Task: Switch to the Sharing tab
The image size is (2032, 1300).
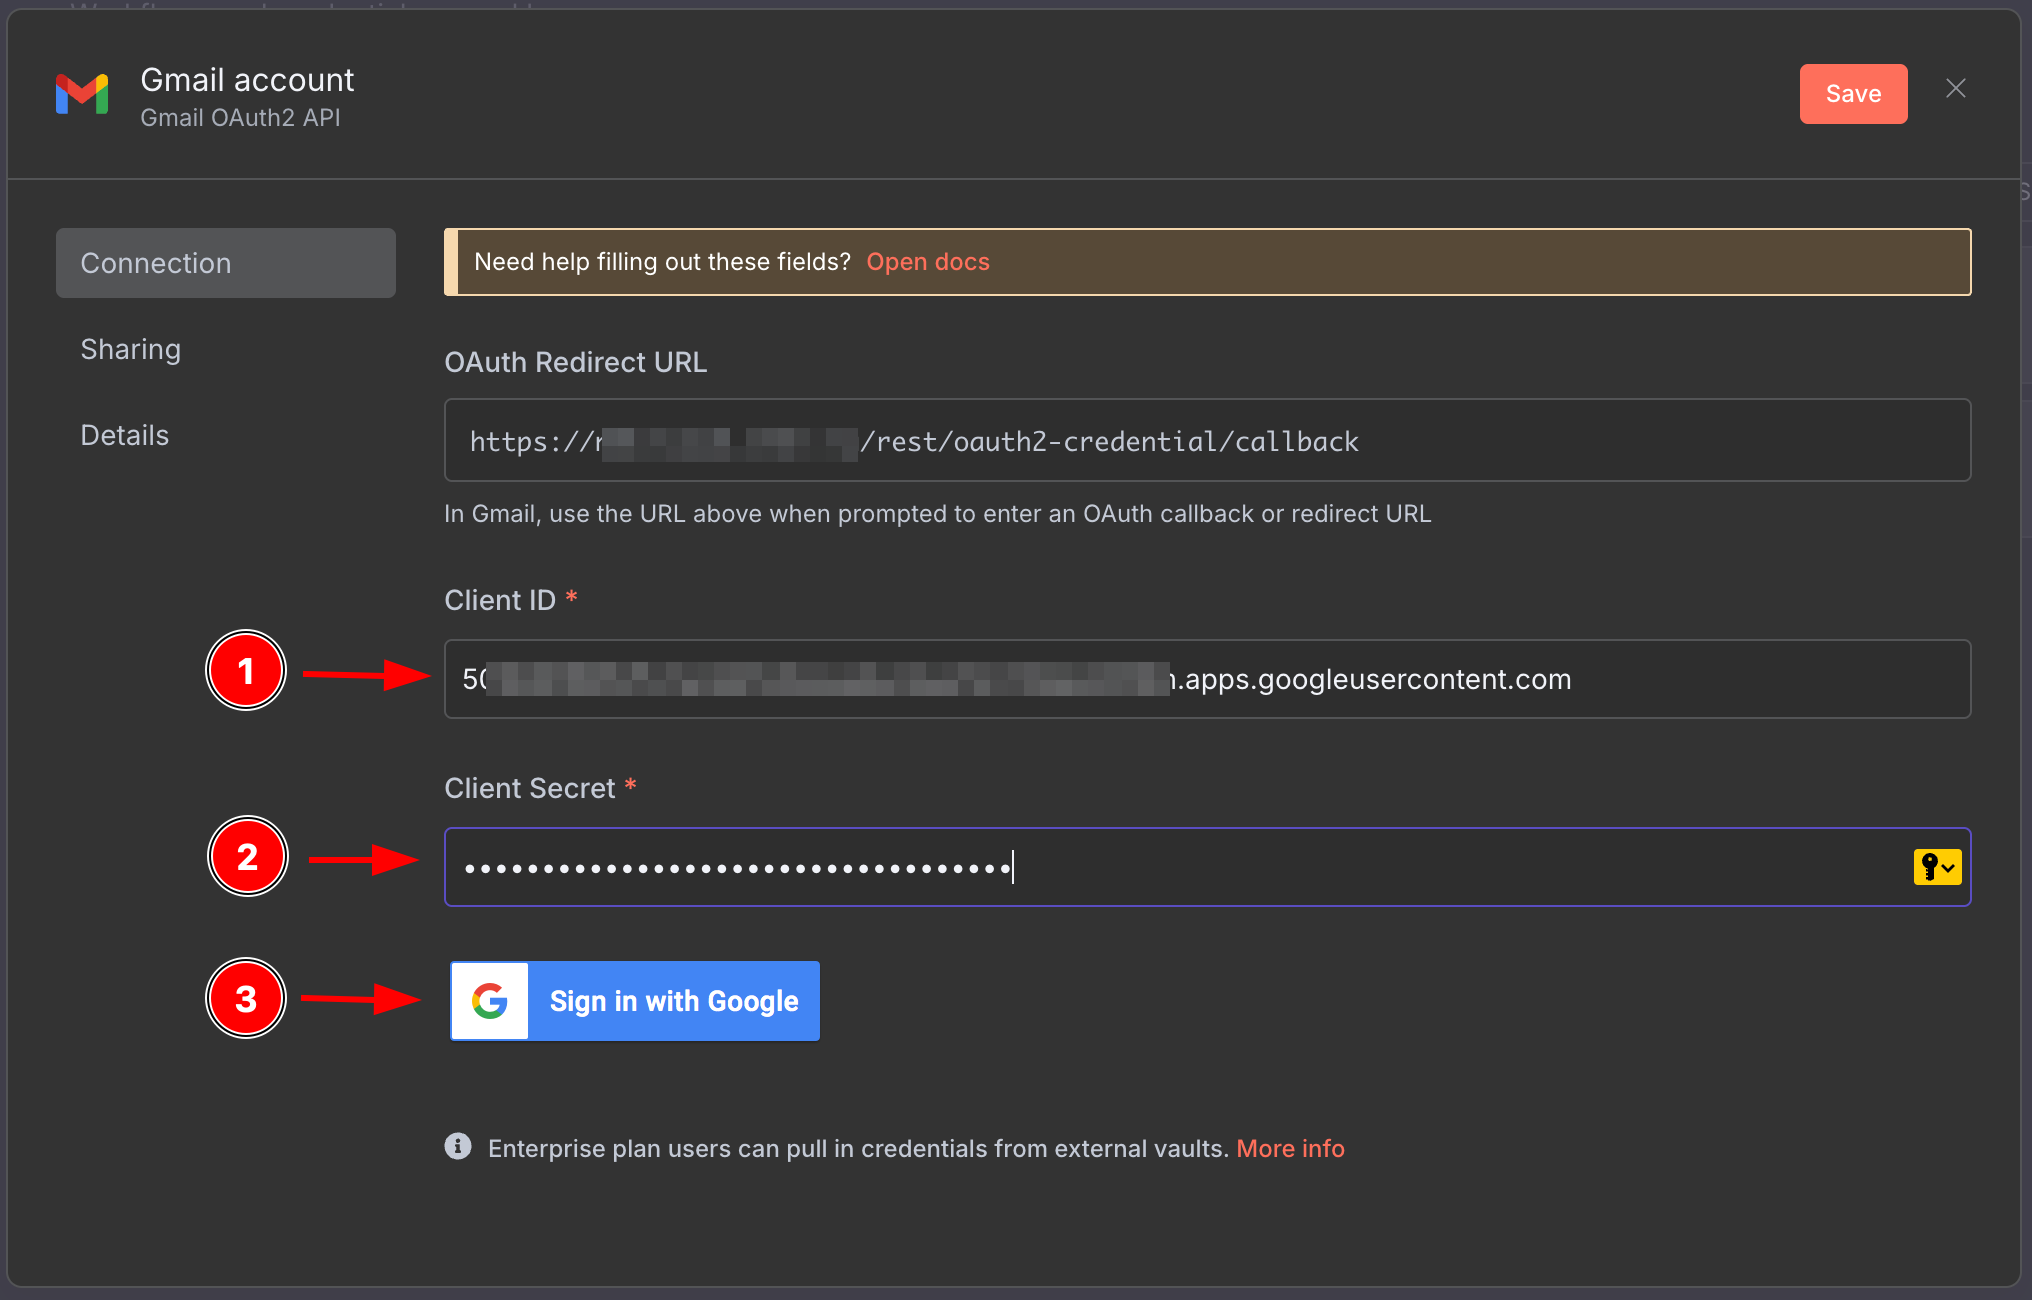Action: (131, 349)
